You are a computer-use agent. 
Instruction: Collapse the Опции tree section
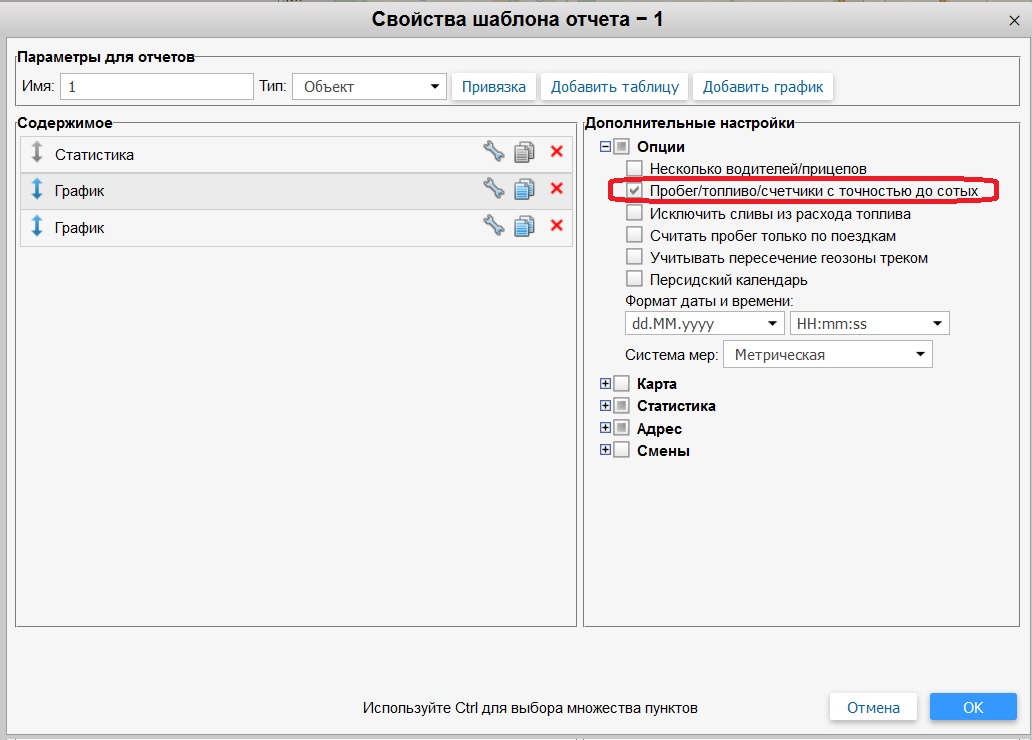pos(605,147)
